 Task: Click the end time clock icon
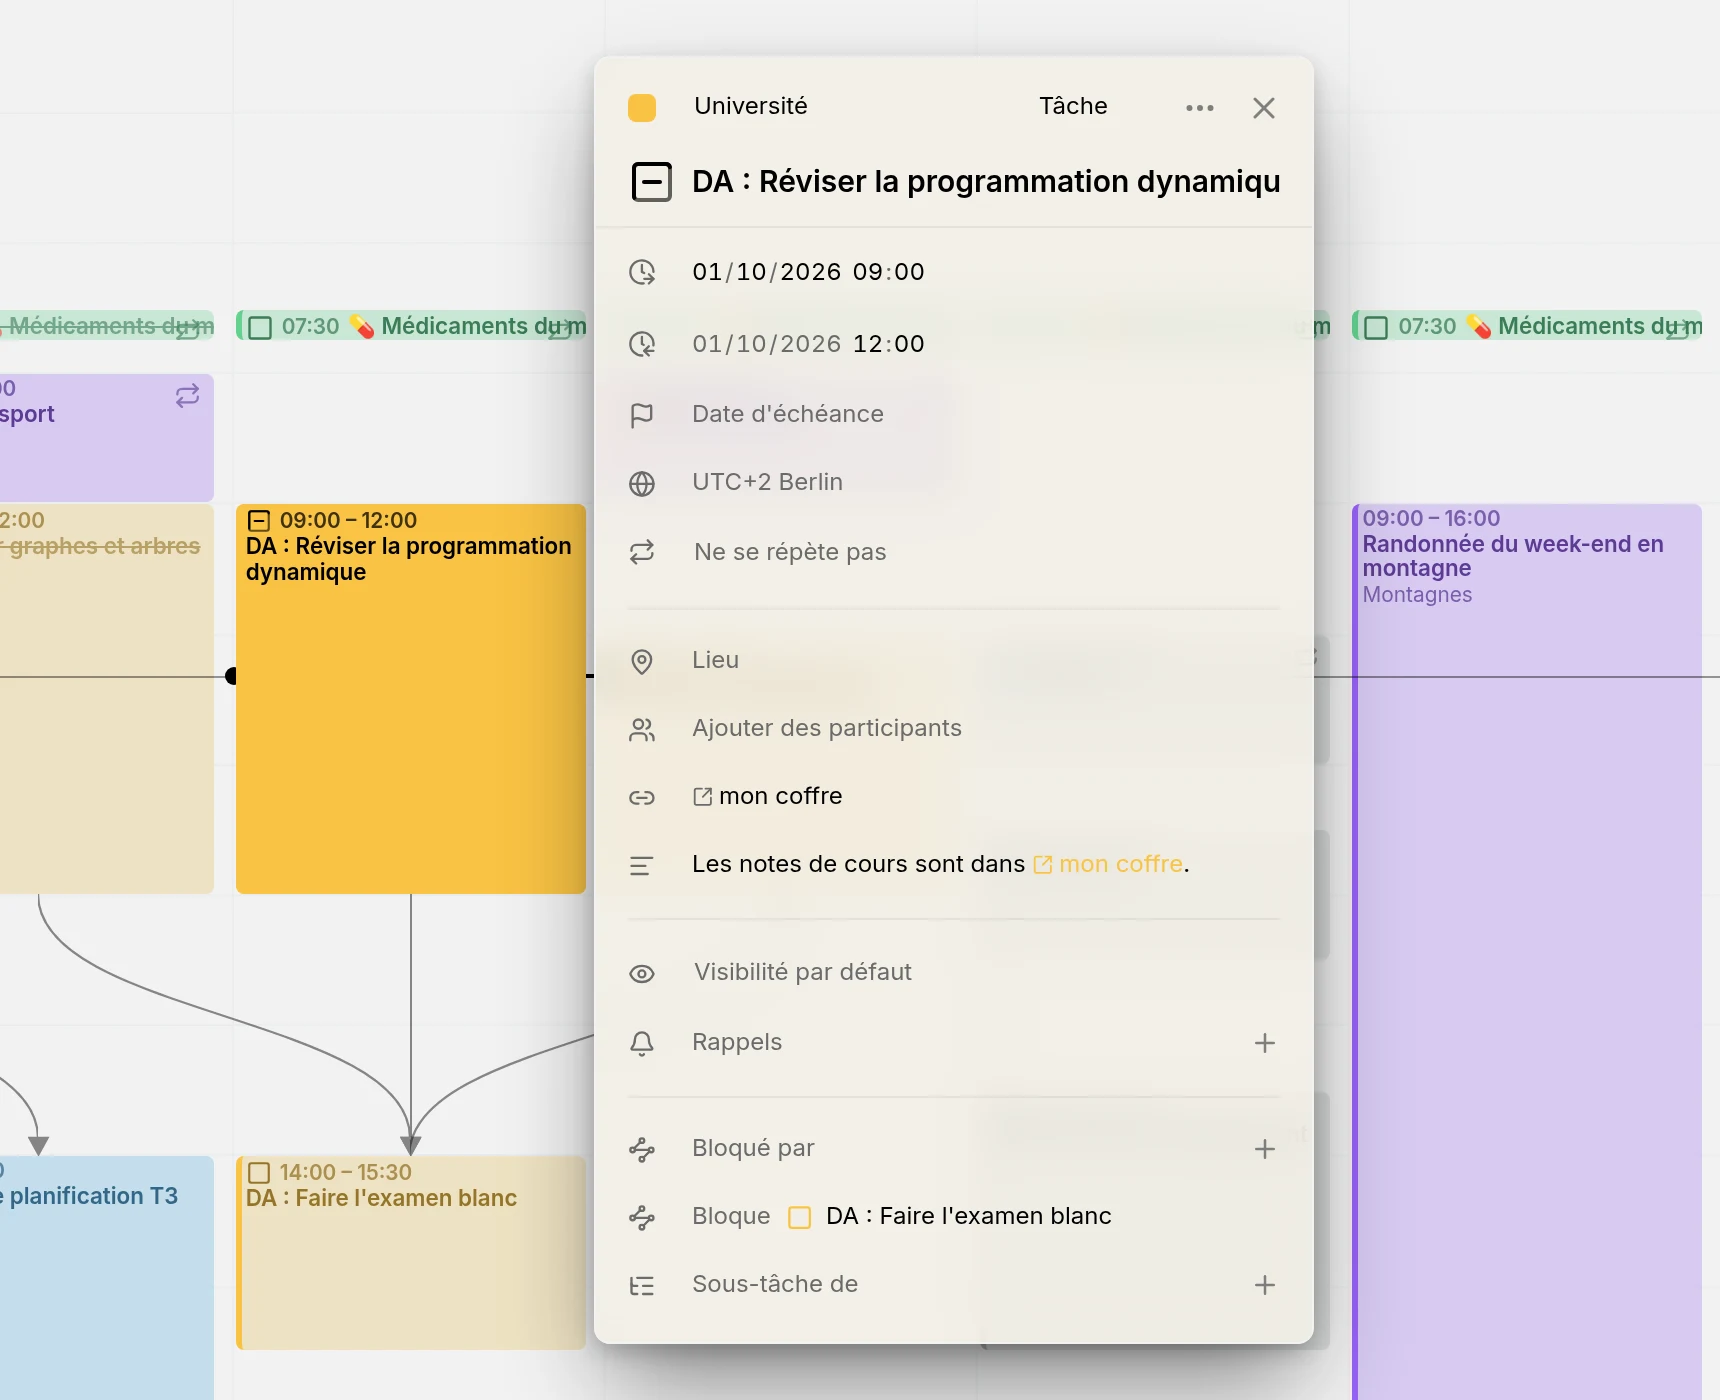tap(642, 344)
